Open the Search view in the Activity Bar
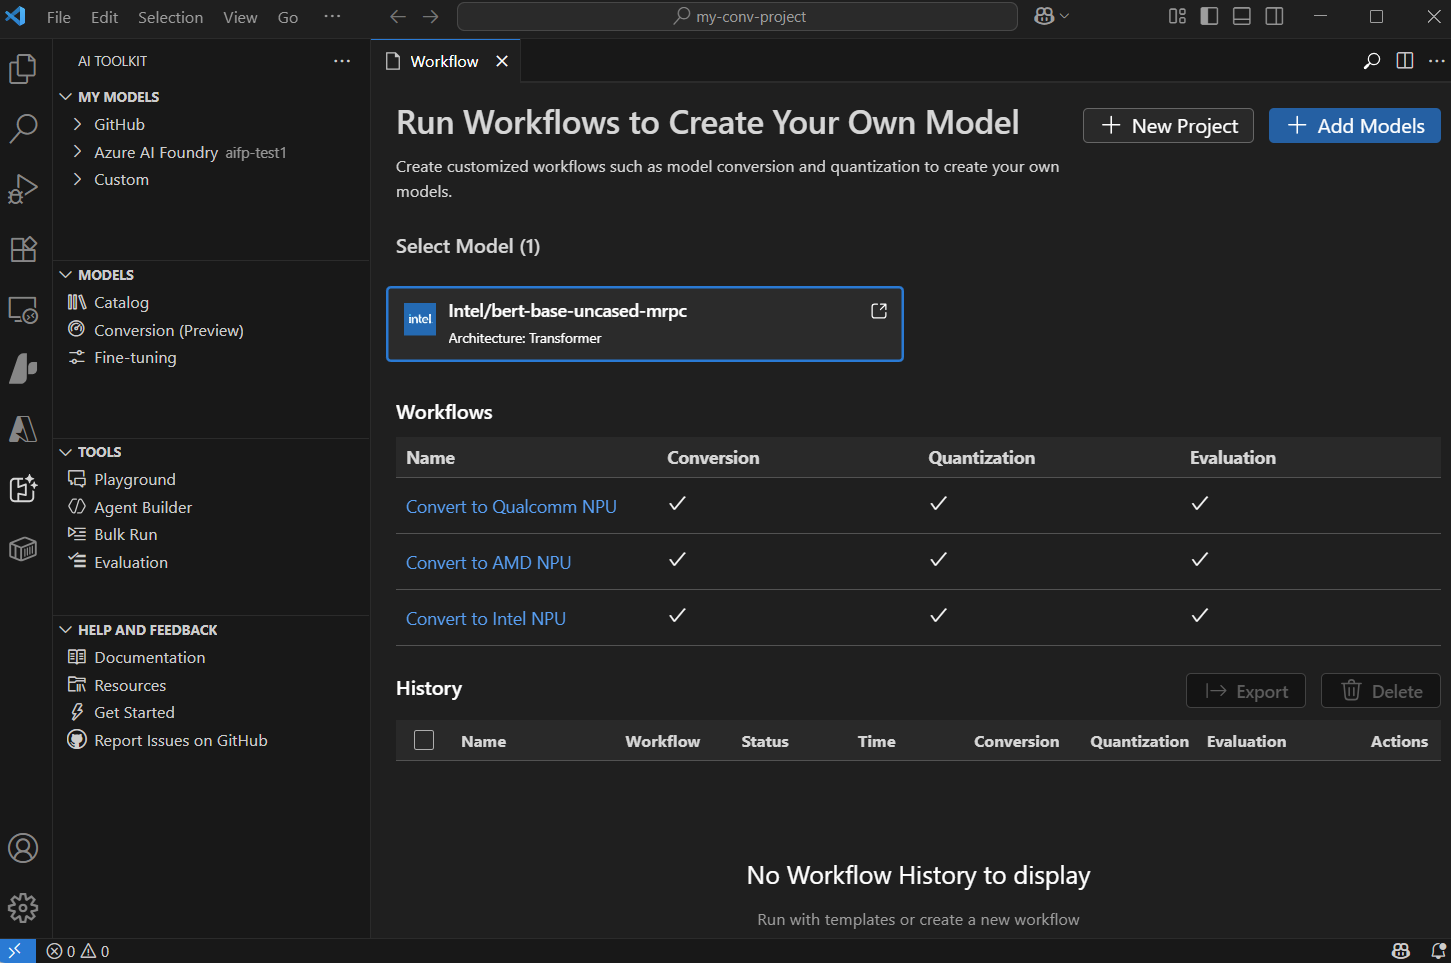The image size is (1451, 963). click(23, 128)
